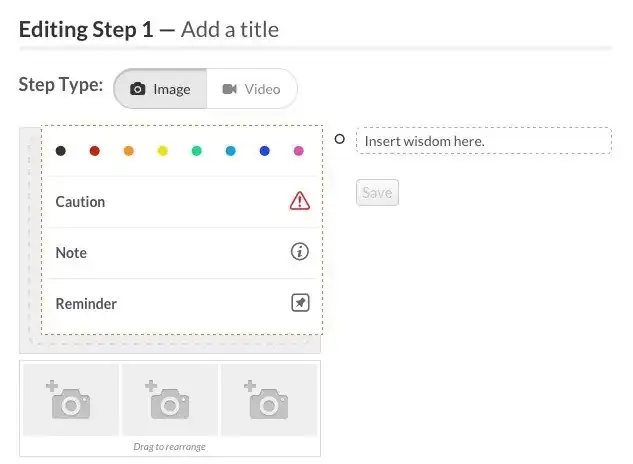The height and width of the screenshot is (464, 633).
Task: Switch step type to Video
Action: [251, 89]
